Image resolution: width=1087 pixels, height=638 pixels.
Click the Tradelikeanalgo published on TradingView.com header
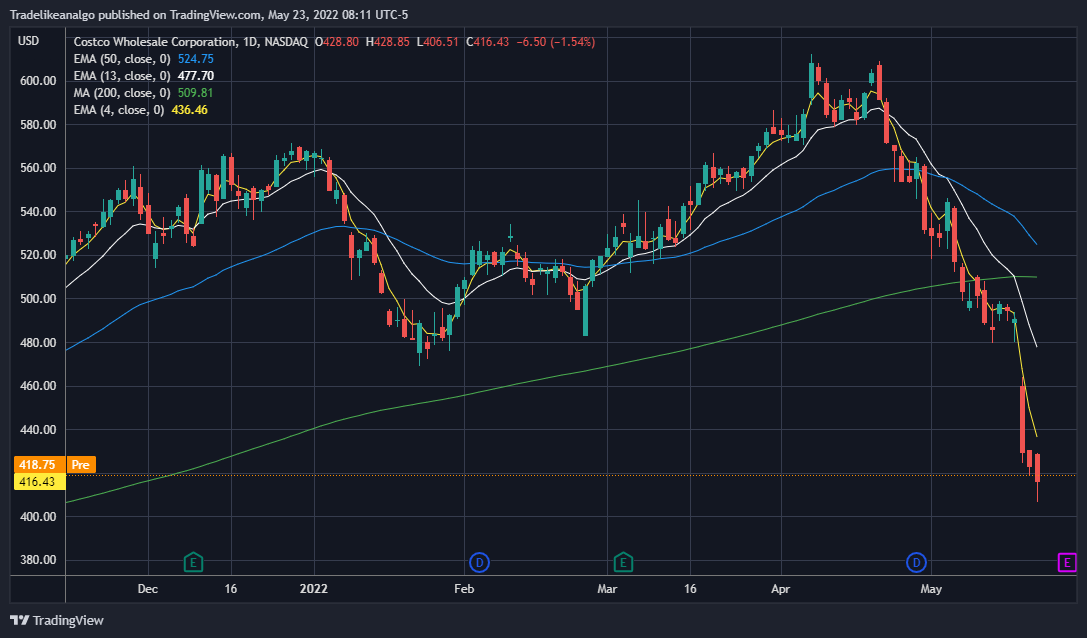209,15
